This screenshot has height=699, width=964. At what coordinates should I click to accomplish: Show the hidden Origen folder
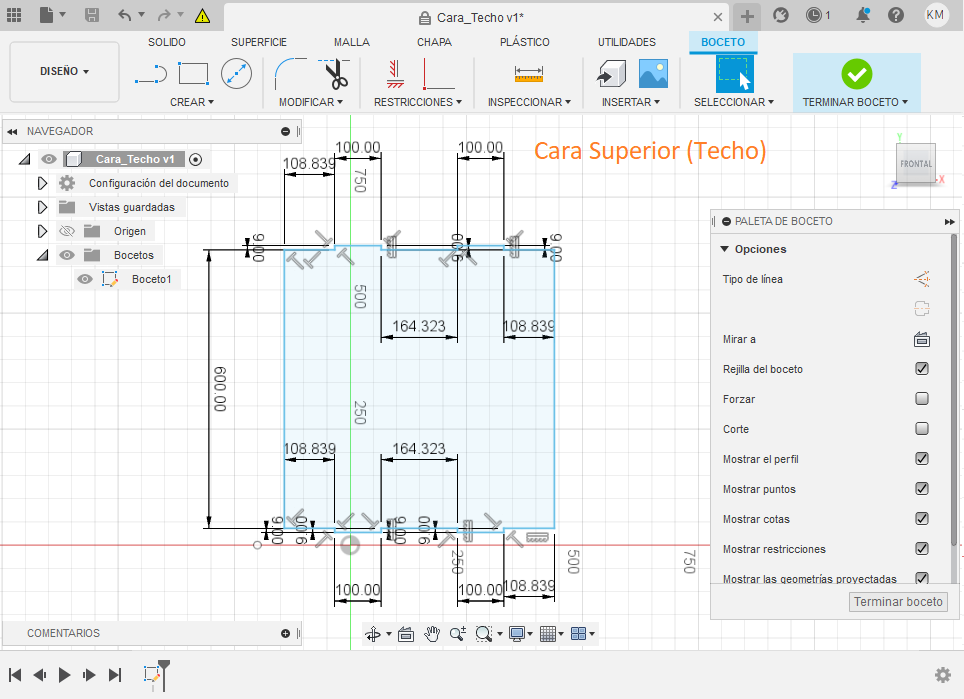click(x=66, y=231)
